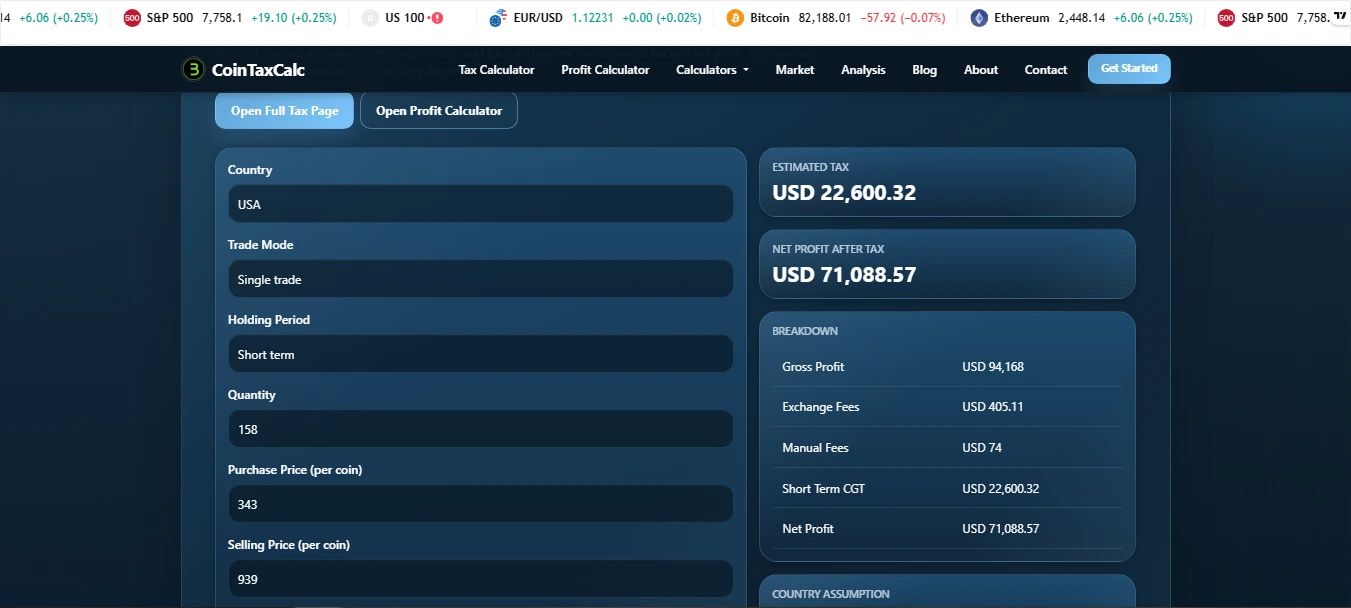
Task: Click Short Term CGT row label
Action: pyautogui.click(x=823, y=489)
